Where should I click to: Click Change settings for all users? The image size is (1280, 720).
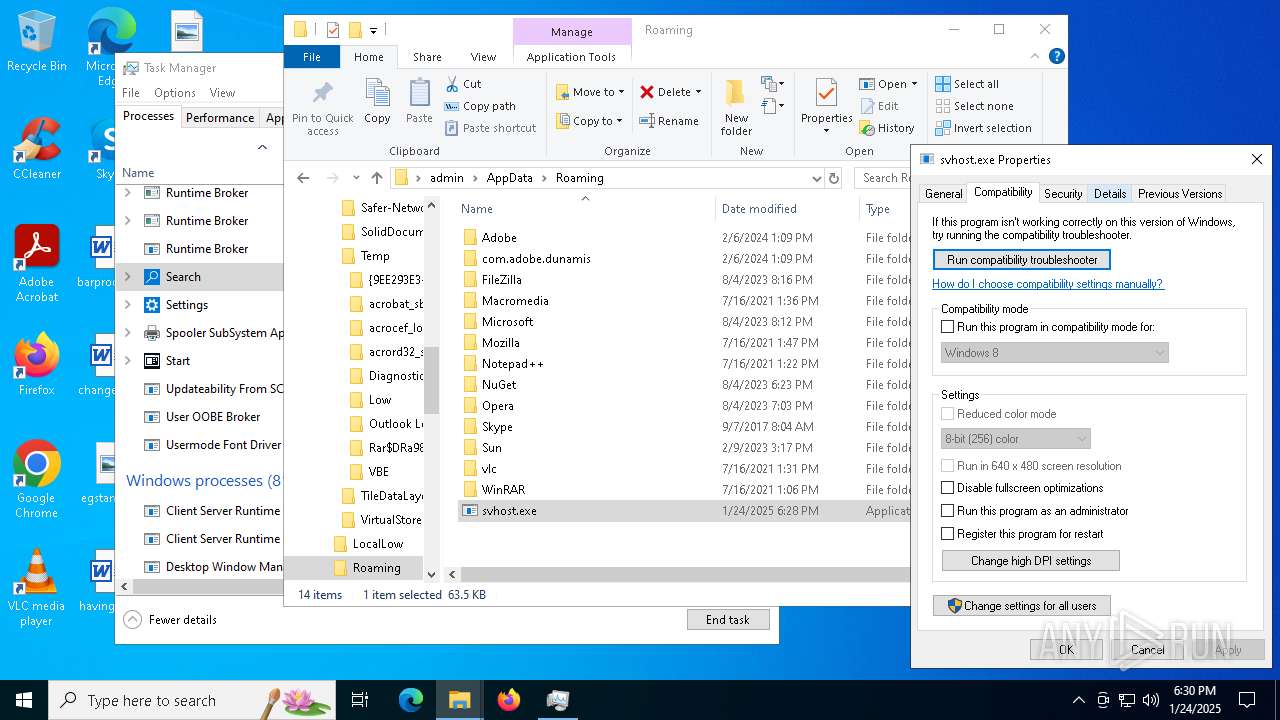[x=1021, y=606]
